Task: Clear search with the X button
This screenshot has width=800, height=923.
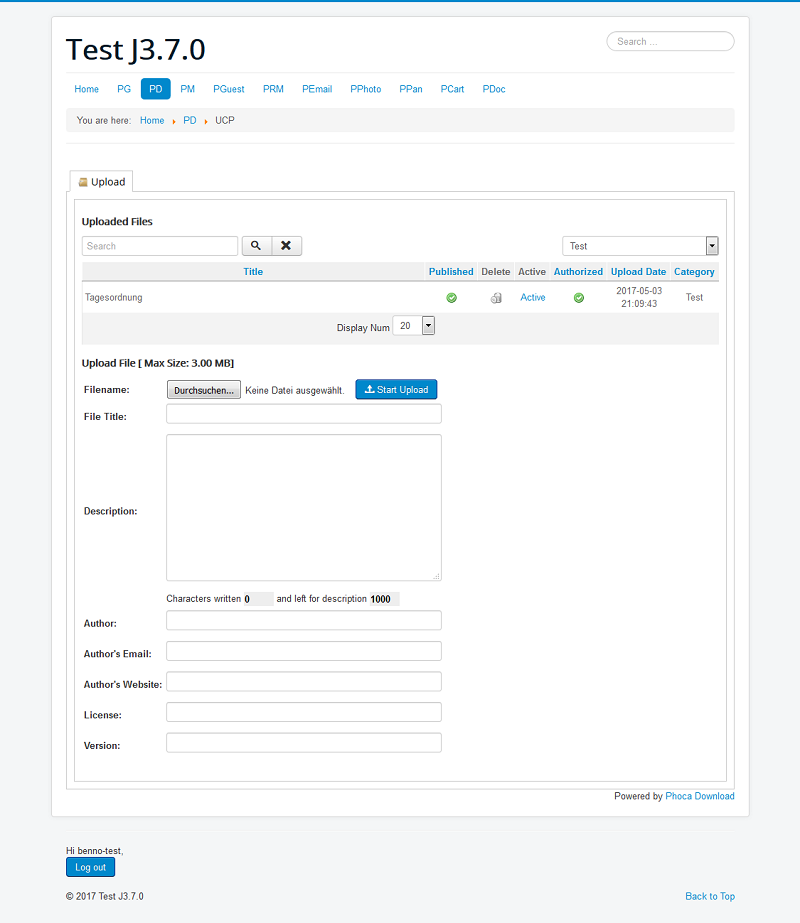Action: [286, 246]
